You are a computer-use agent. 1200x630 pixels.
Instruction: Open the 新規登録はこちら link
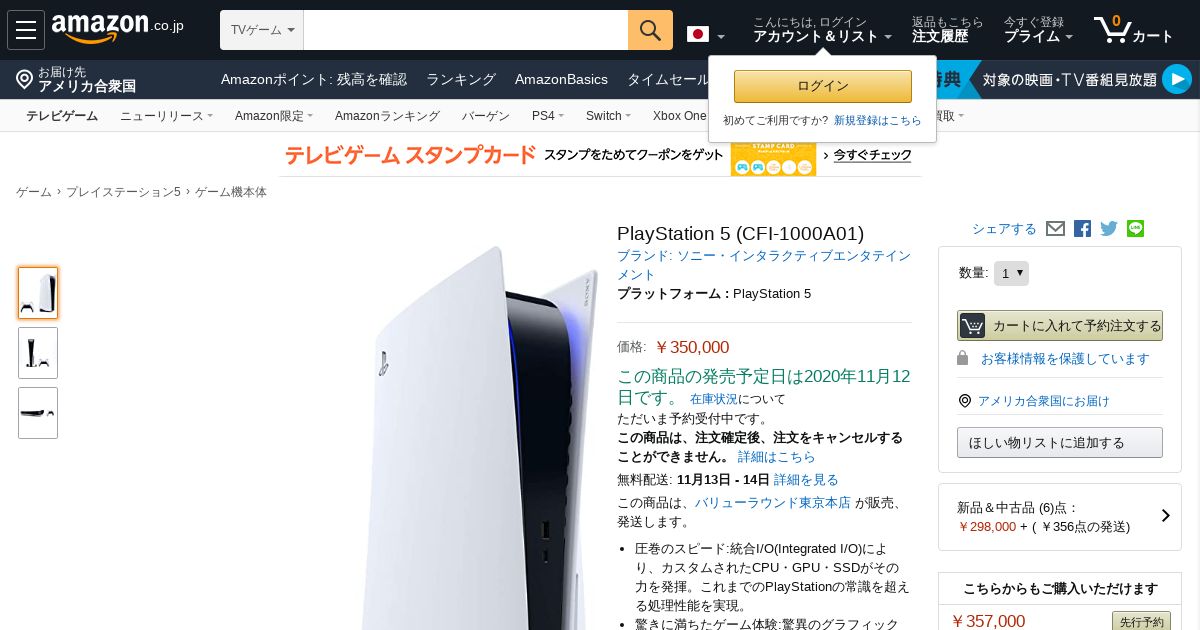[x=878, y=120]
